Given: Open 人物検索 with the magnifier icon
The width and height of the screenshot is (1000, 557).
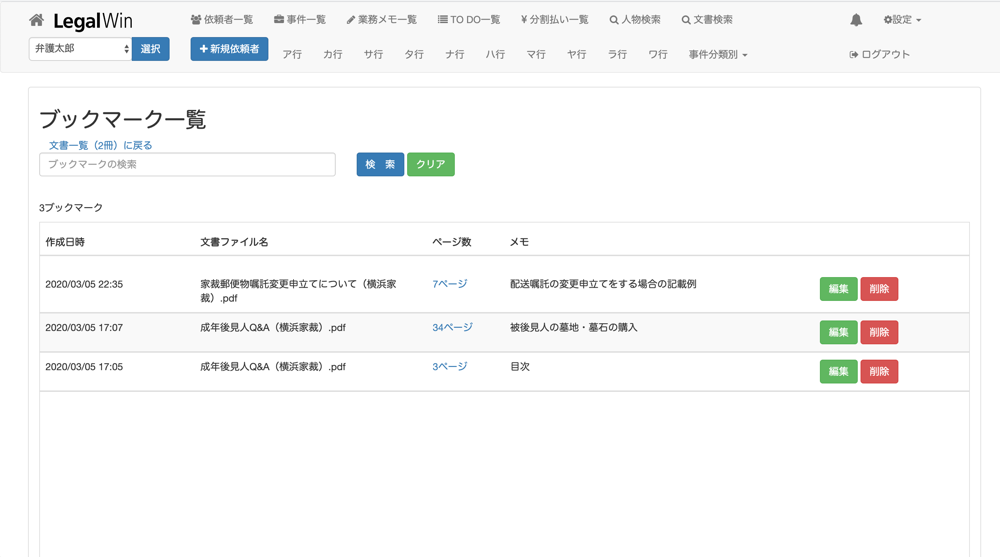Looking at the screenshot, I should pos(635,20).
